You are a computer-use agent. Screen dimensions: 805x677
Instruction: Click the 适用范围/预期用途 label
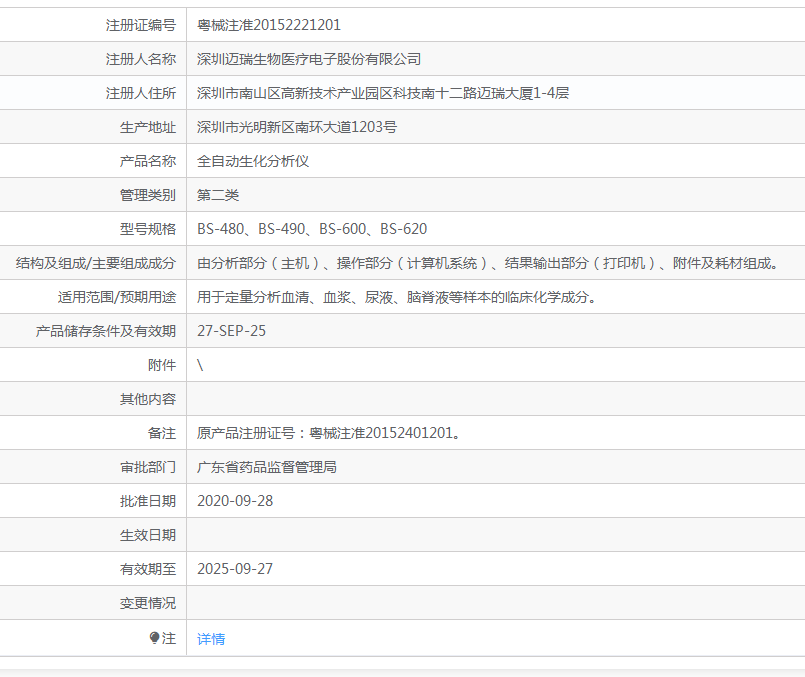click(117, 297)
